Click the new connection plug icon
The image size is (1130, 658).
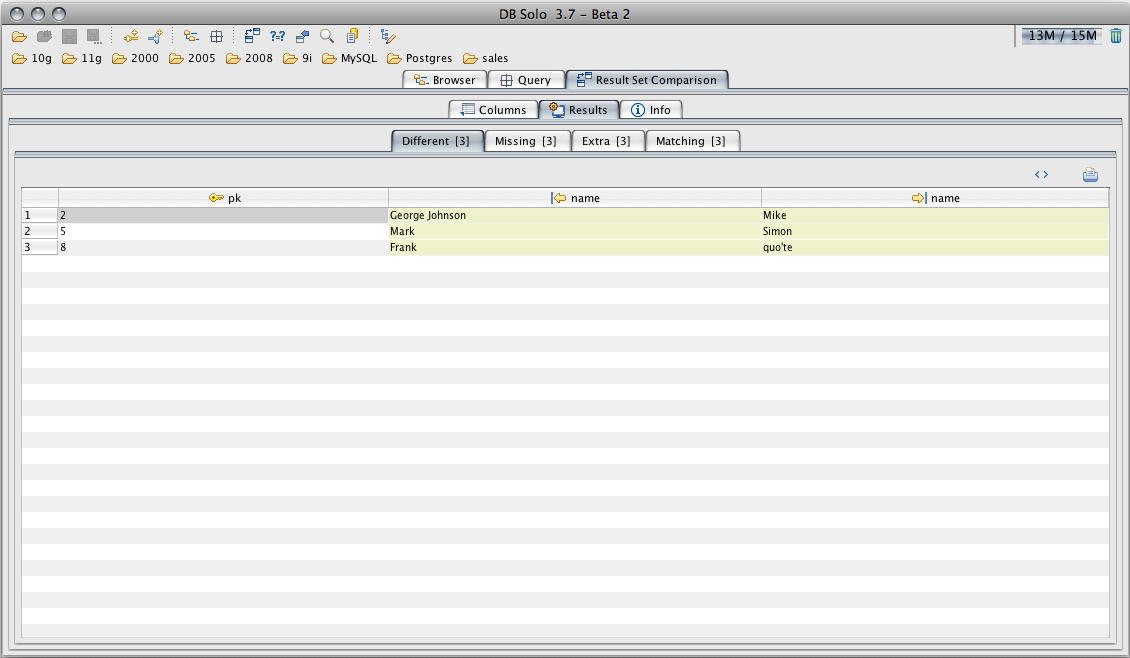[x=130, y=36]
